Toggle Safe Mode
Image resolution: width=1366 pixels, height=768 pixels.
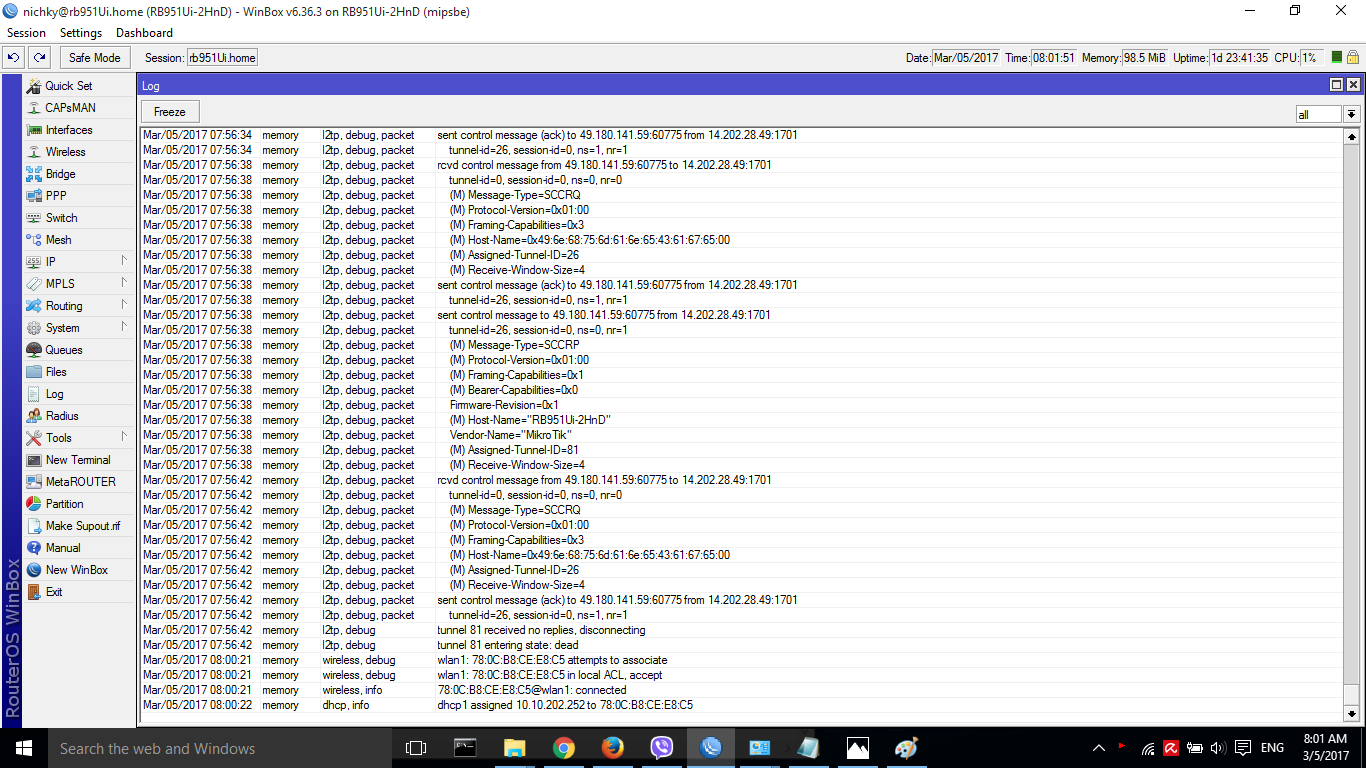pos(94,58)
